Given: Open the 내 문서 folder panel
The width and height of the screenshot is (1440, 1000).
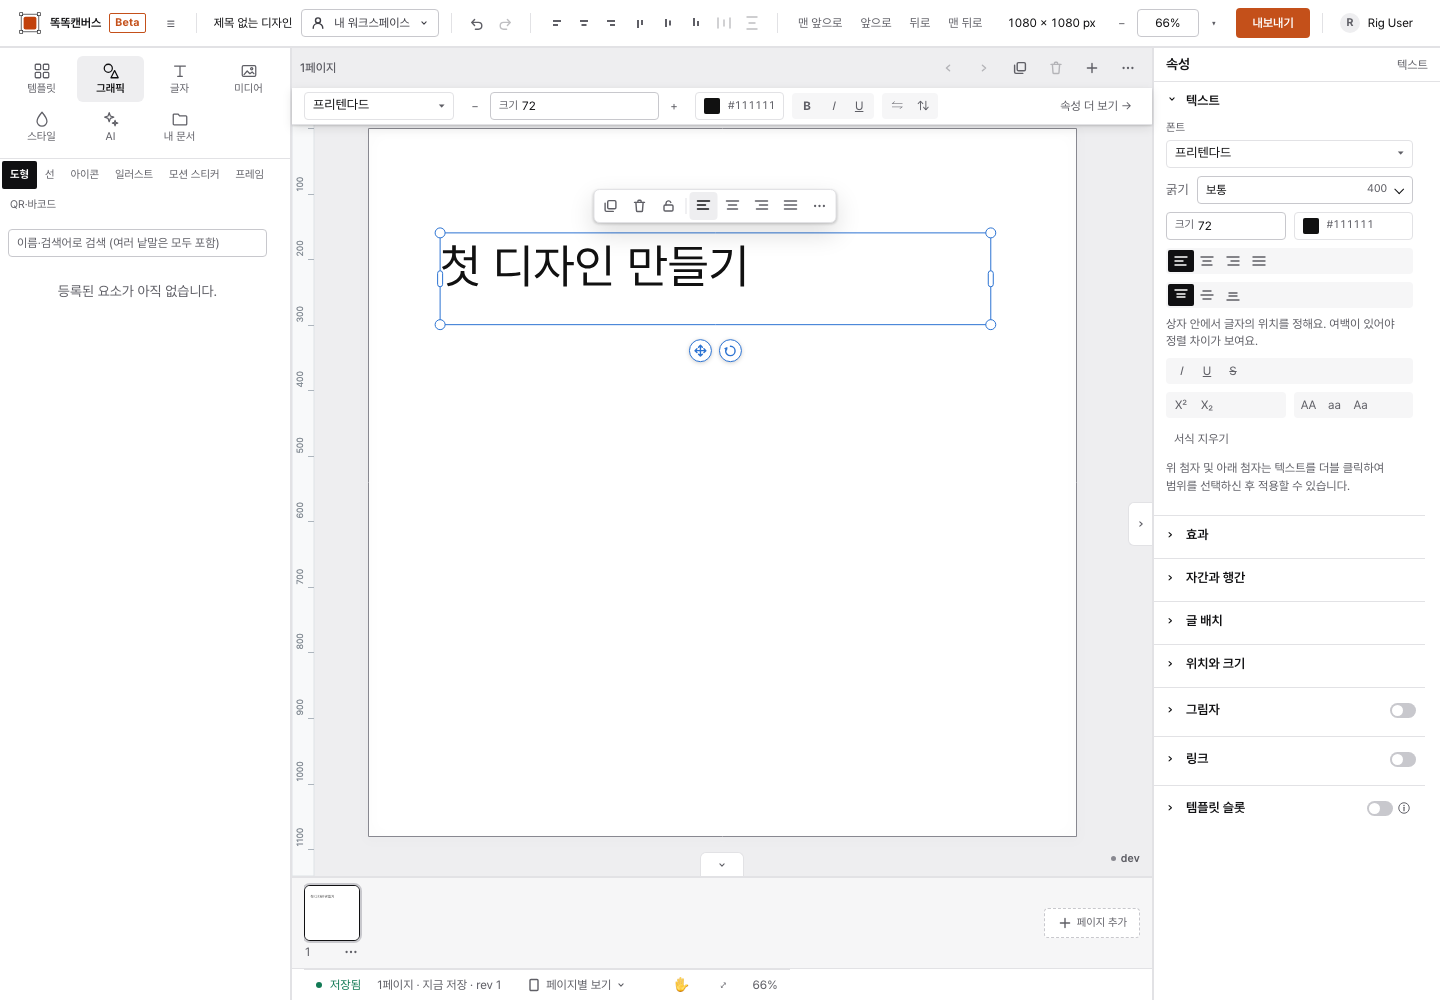Looking at the screenshot, I should click(179, 126).
